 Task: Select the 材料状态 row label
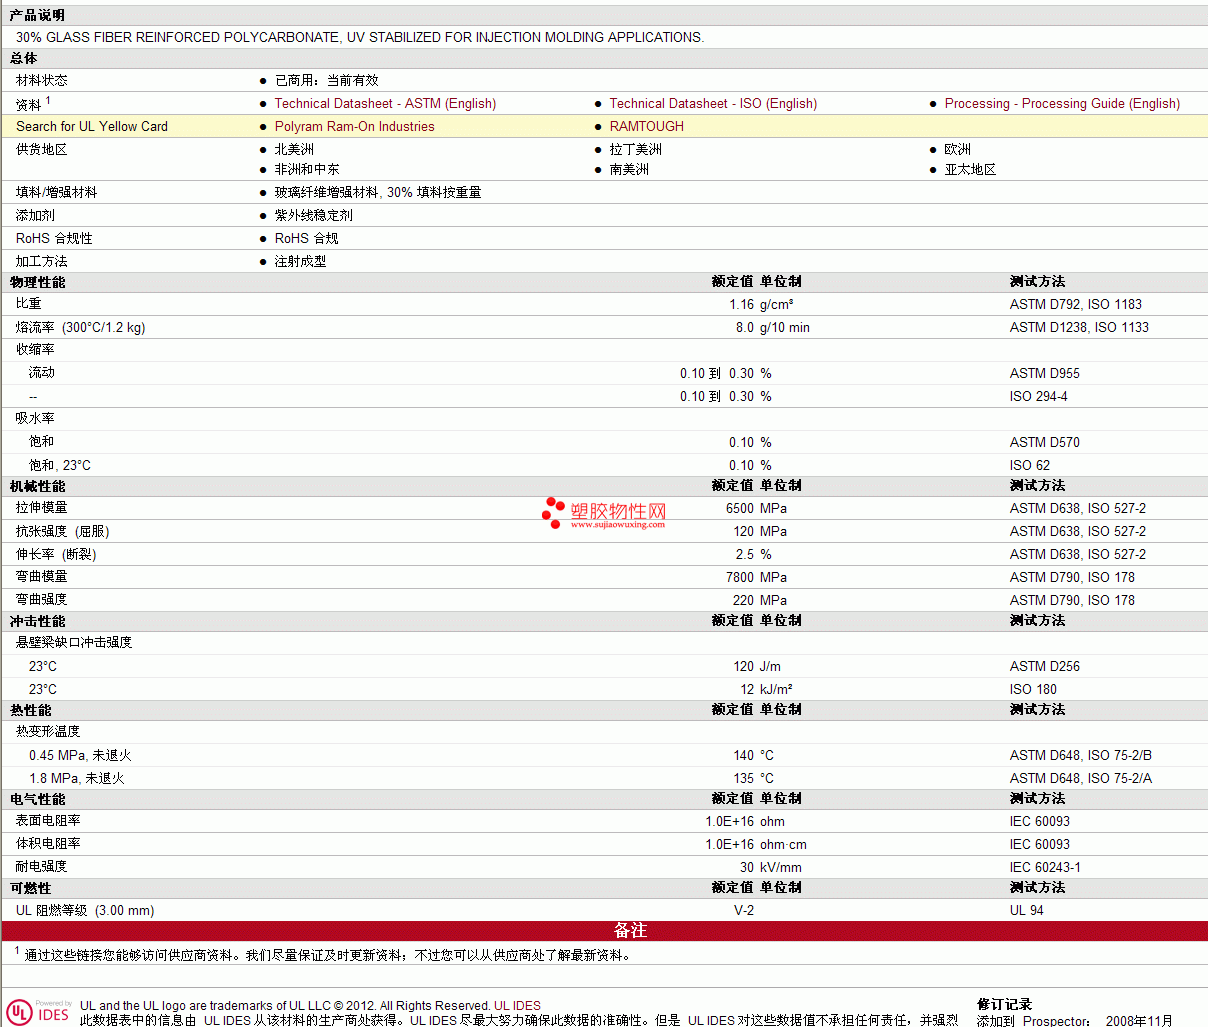[42, 80]
